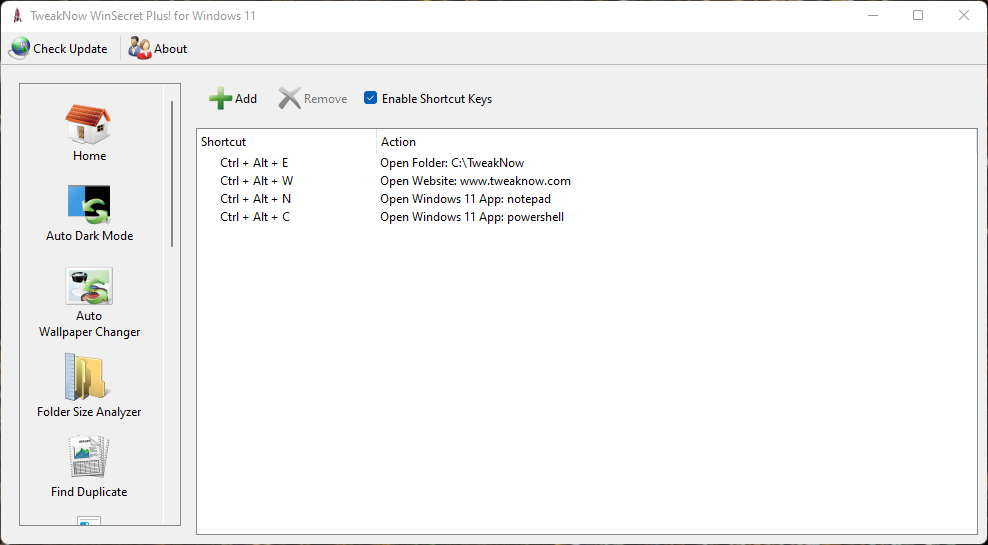
Task: Click the Folder Size Analyzer label
Action: pos(89,411)
